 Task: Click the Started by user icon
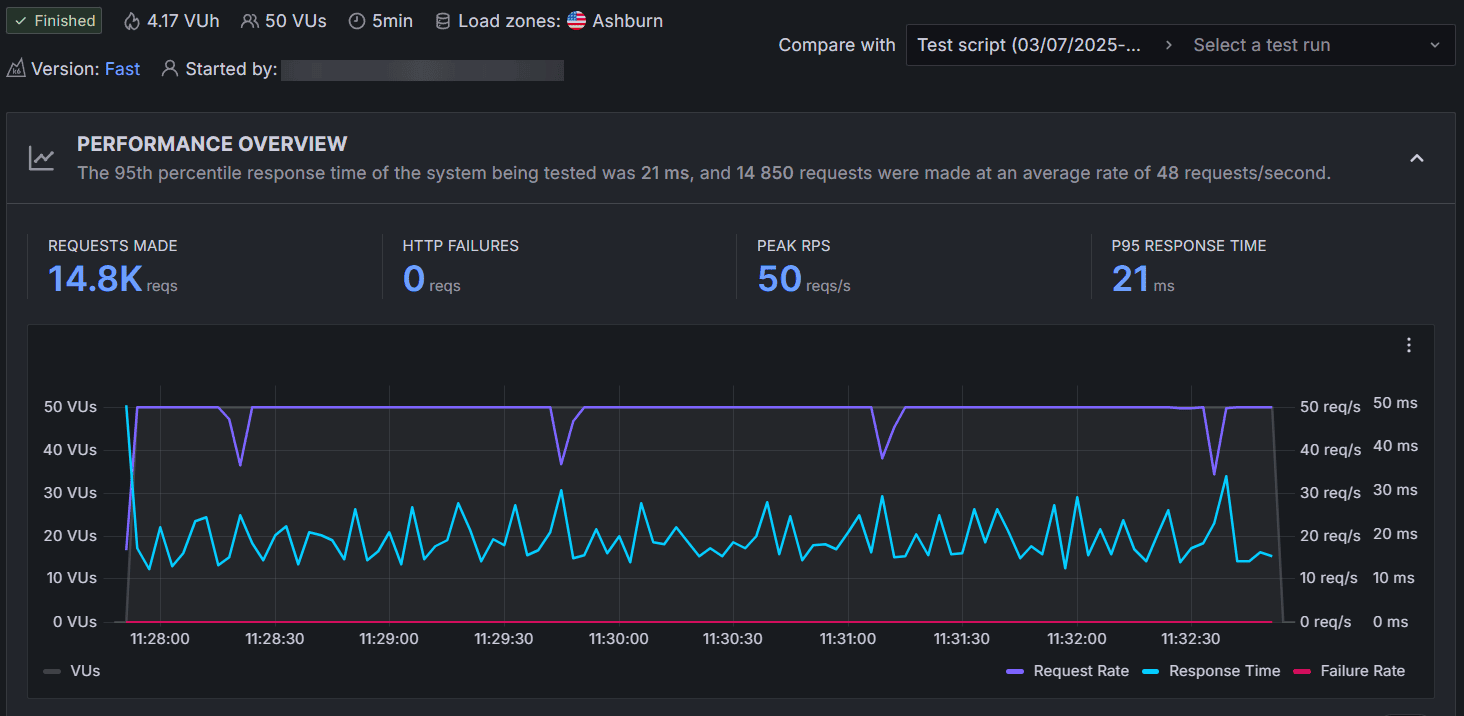coord(170,69)
